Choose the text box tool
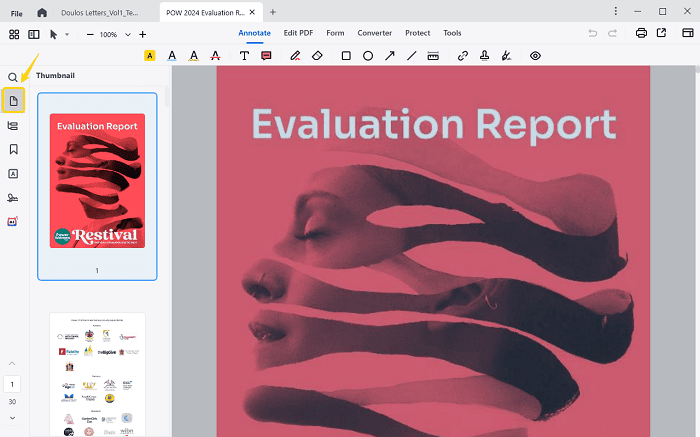 244,56
